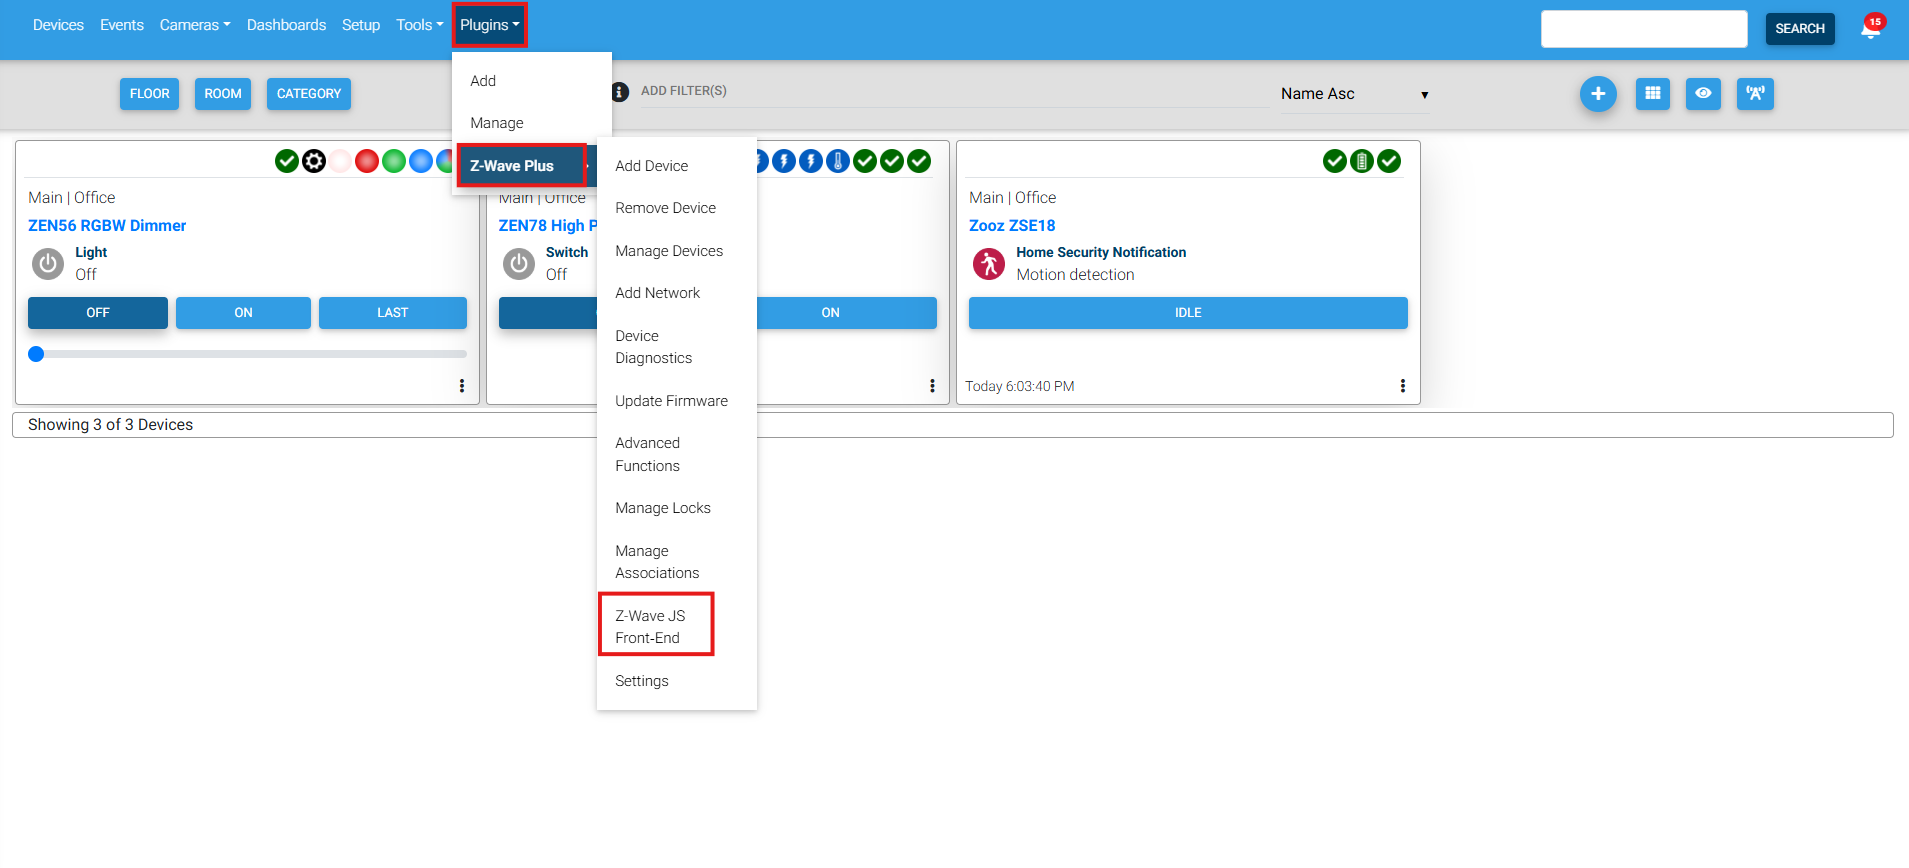The image size is (1909, 868).
Task: Open the FLOOR filter
Action: (x=150, y=94)
